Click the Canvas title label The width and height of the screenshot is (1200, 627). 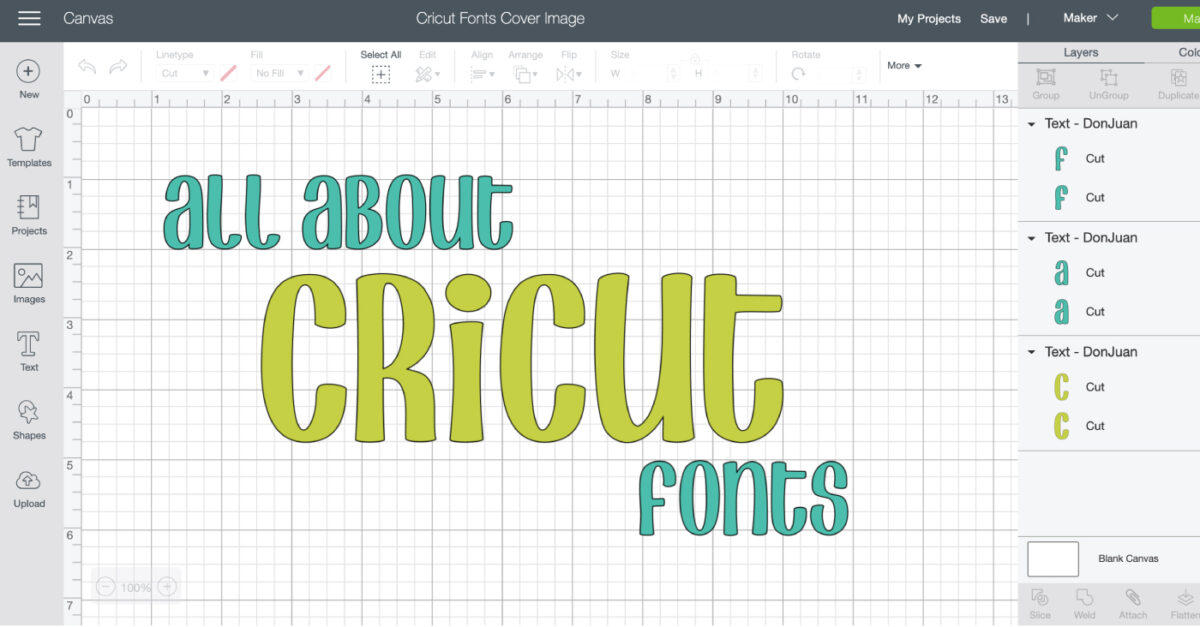point(88,19)
